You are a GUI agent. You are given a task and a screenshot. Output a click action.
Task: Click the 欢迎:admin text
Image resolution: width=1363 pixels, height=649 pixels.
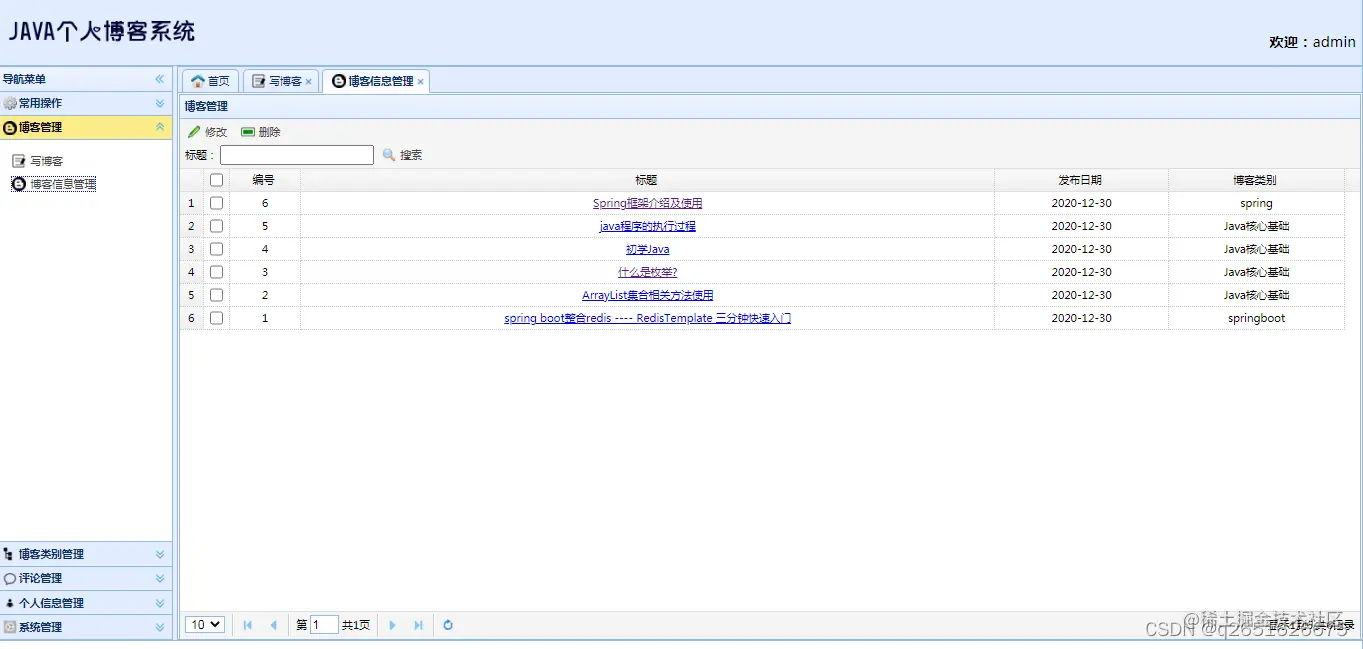(1312, 42)
